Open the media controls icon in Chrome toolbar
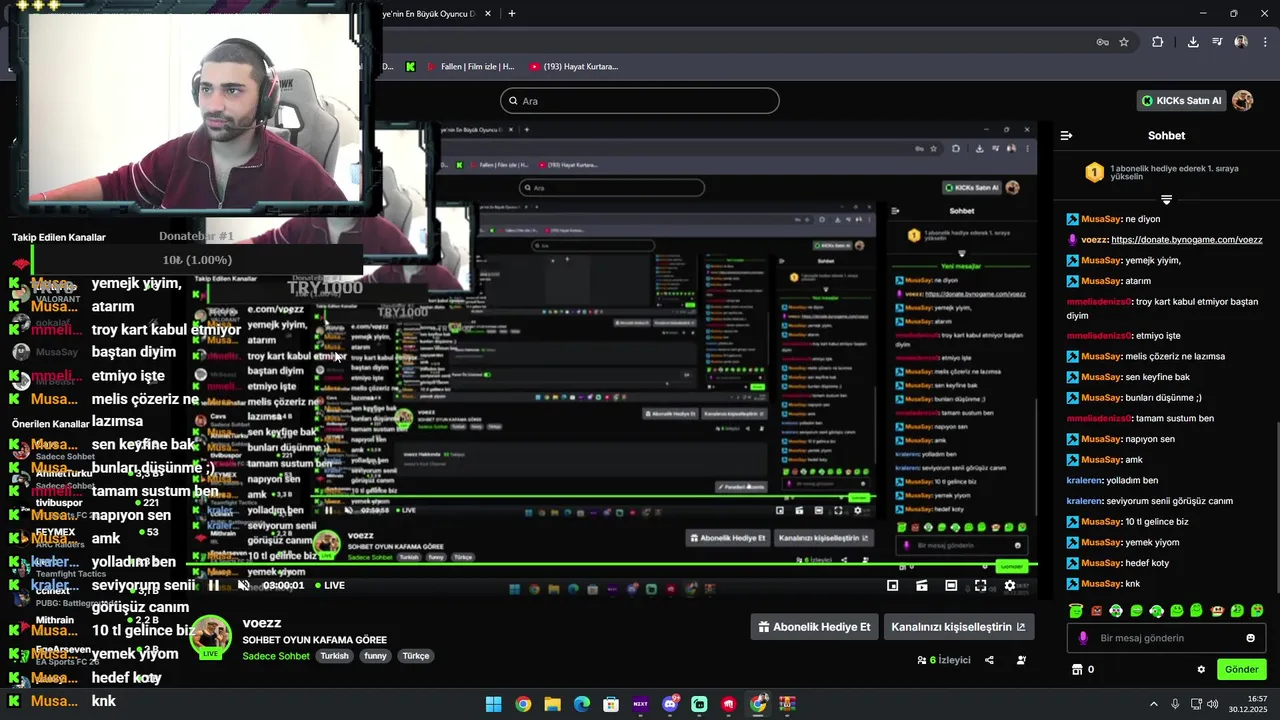Screen dimensions: 1280x720 [x=1217, y=42]
